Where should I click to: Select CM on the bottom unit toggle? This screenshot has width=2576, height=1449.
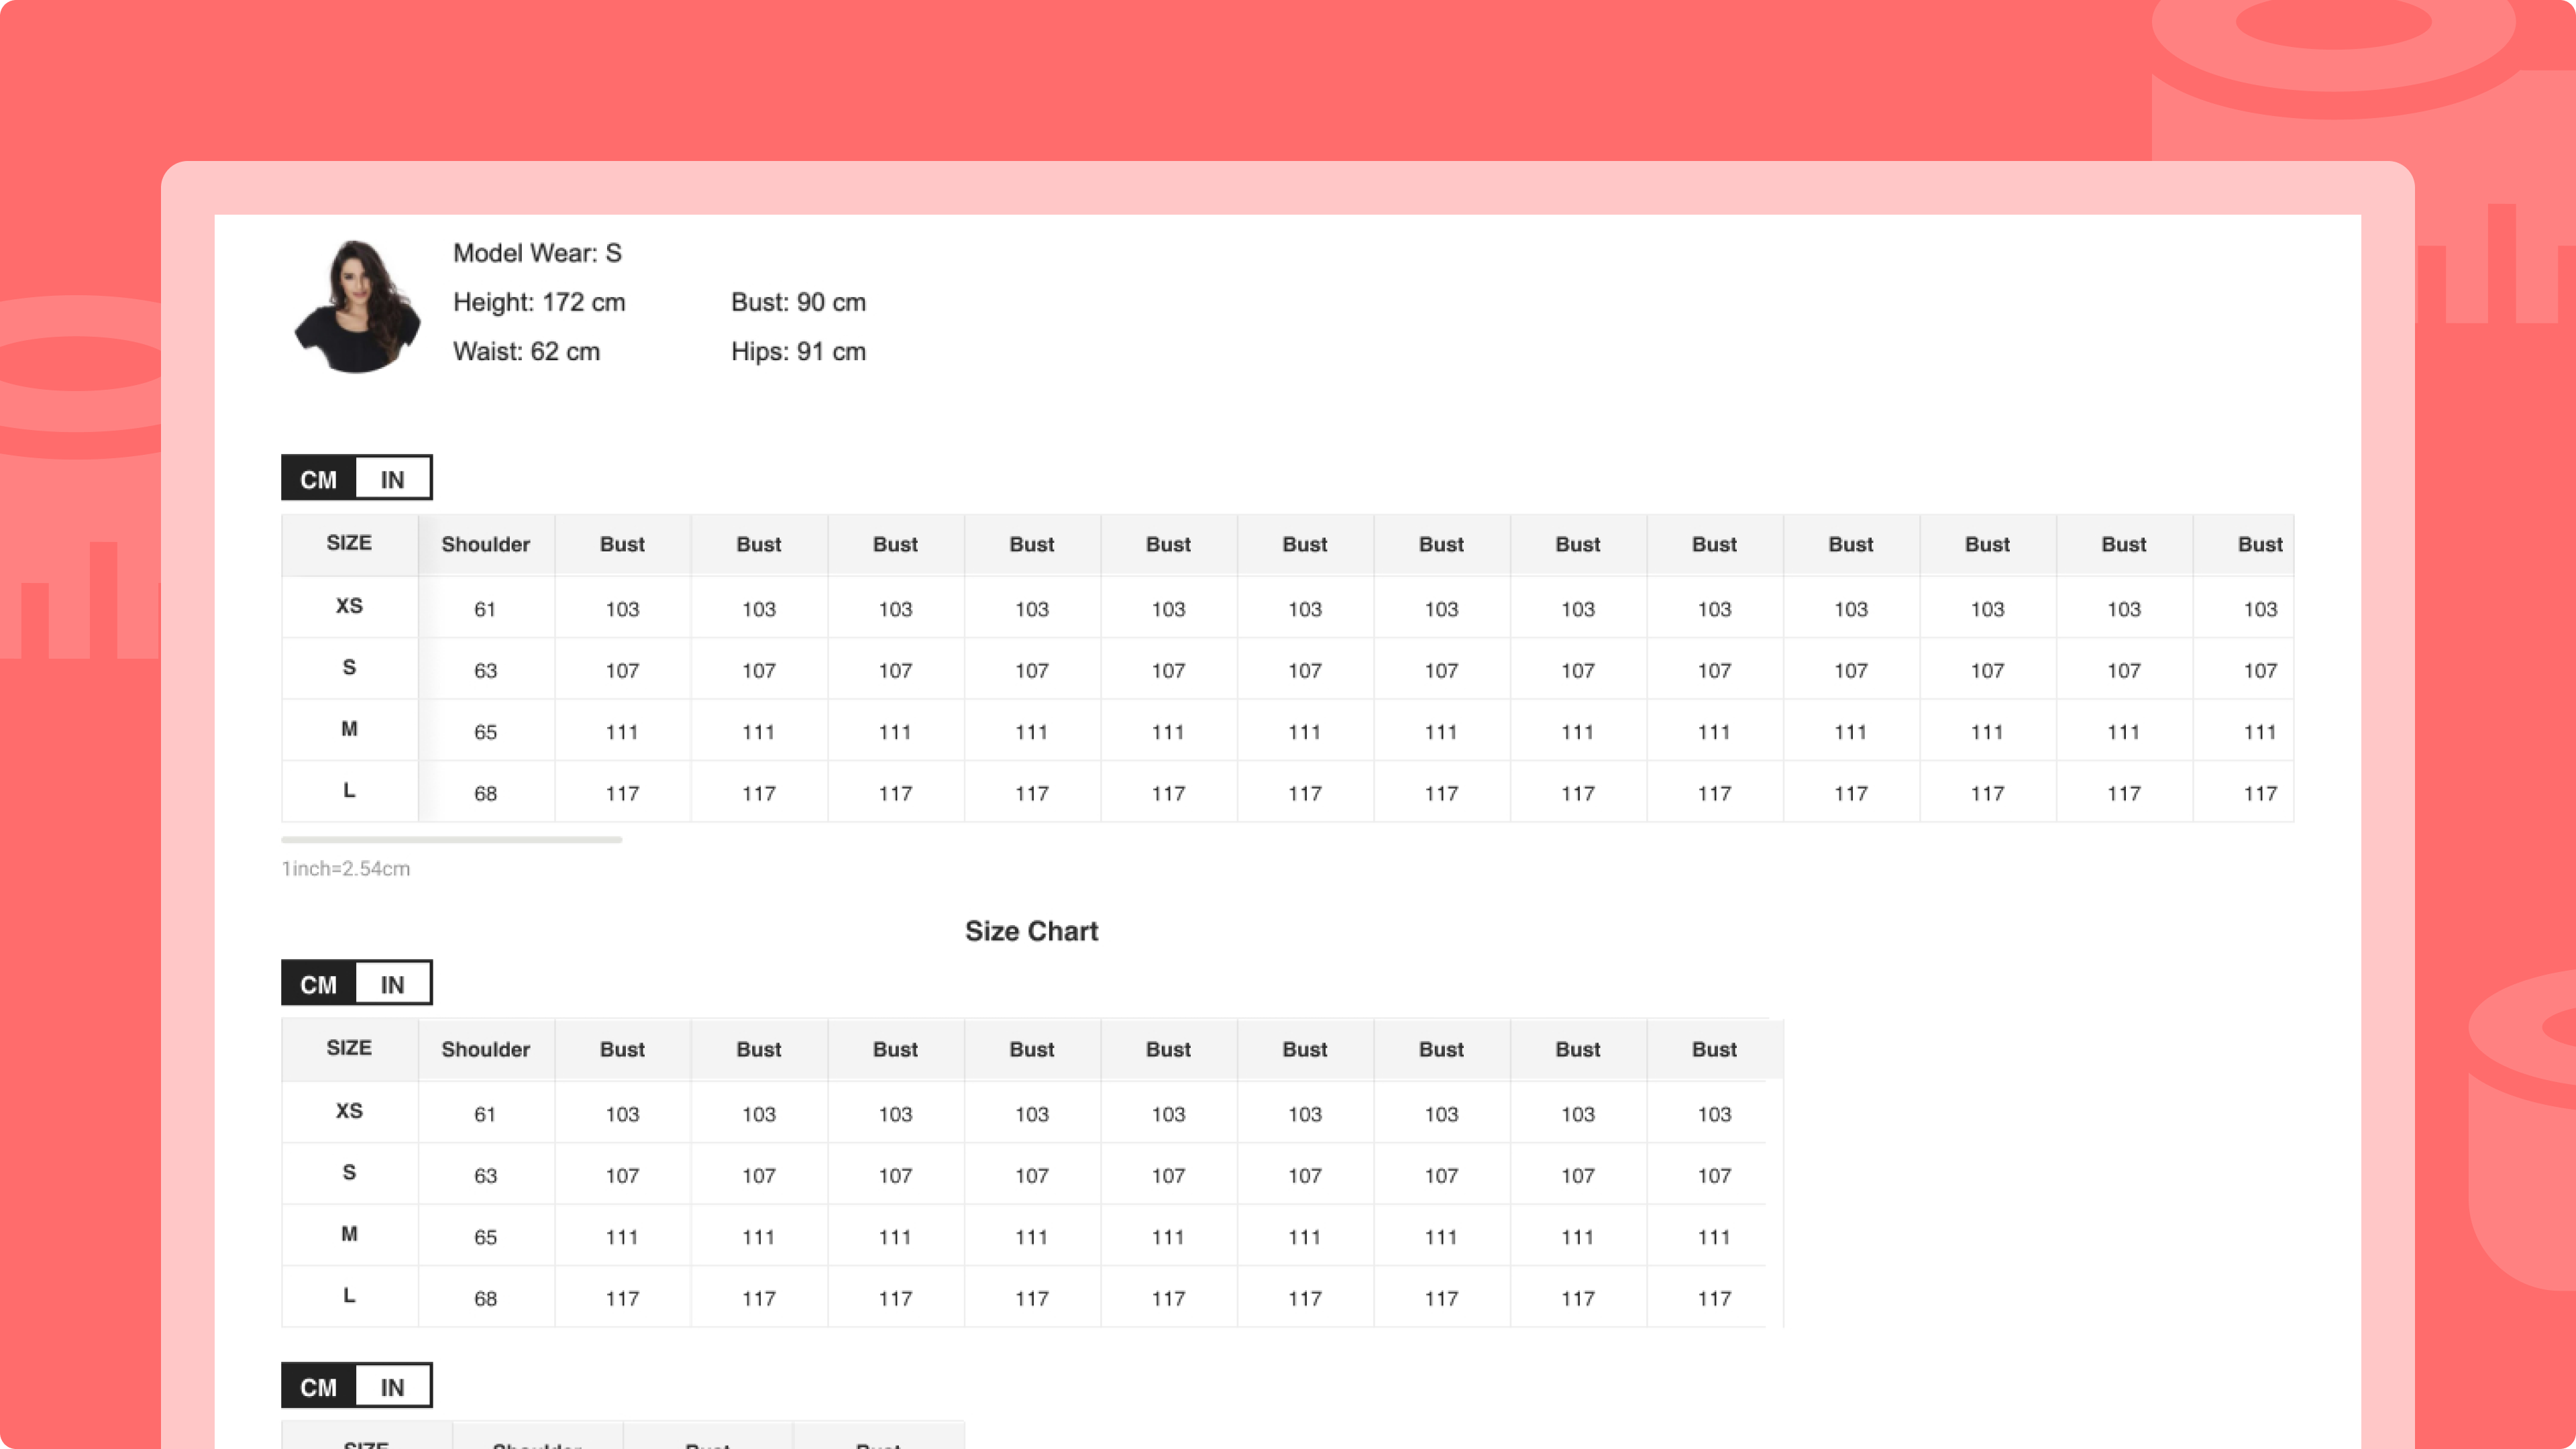pyautogui.click(x=319, y=1386)
